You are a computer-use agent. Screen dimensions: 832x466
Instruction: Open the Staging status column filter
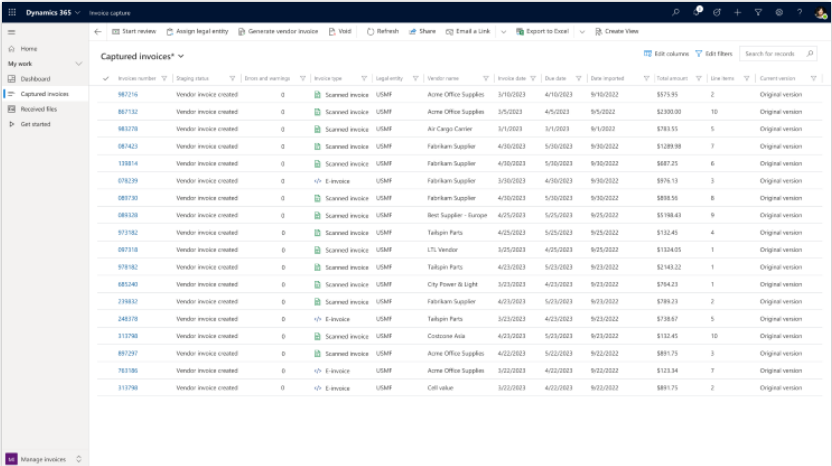(232, 79)
